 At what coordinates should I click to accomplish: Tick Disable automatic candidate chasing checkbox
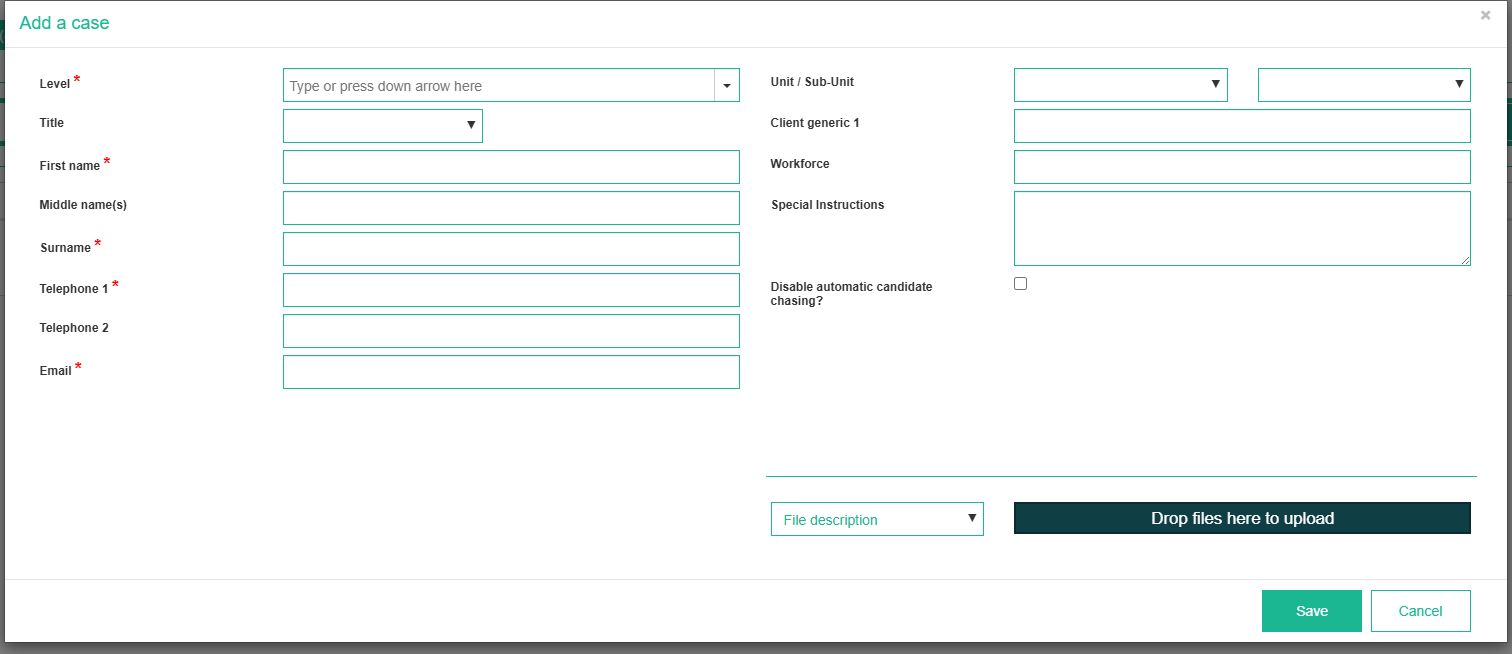click(1020, 284)
